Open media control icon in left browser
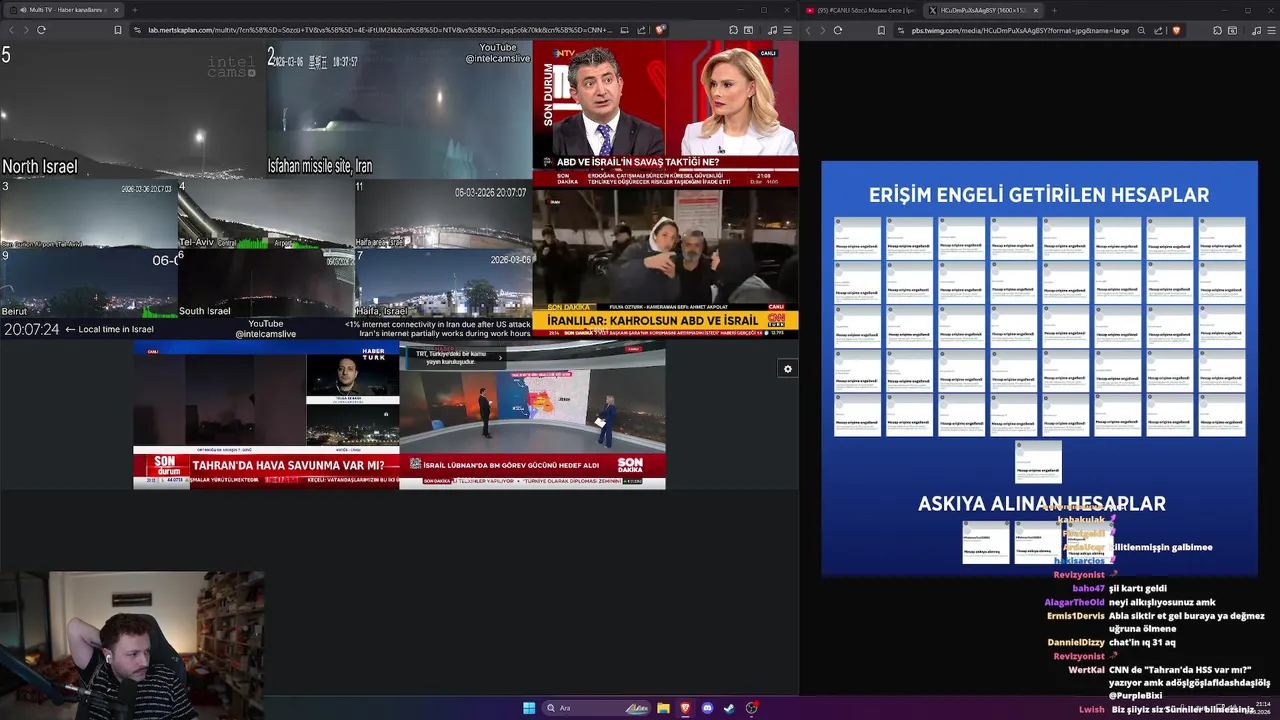The height and width of the screenshot is (720, 1280). tap(772, 30)
